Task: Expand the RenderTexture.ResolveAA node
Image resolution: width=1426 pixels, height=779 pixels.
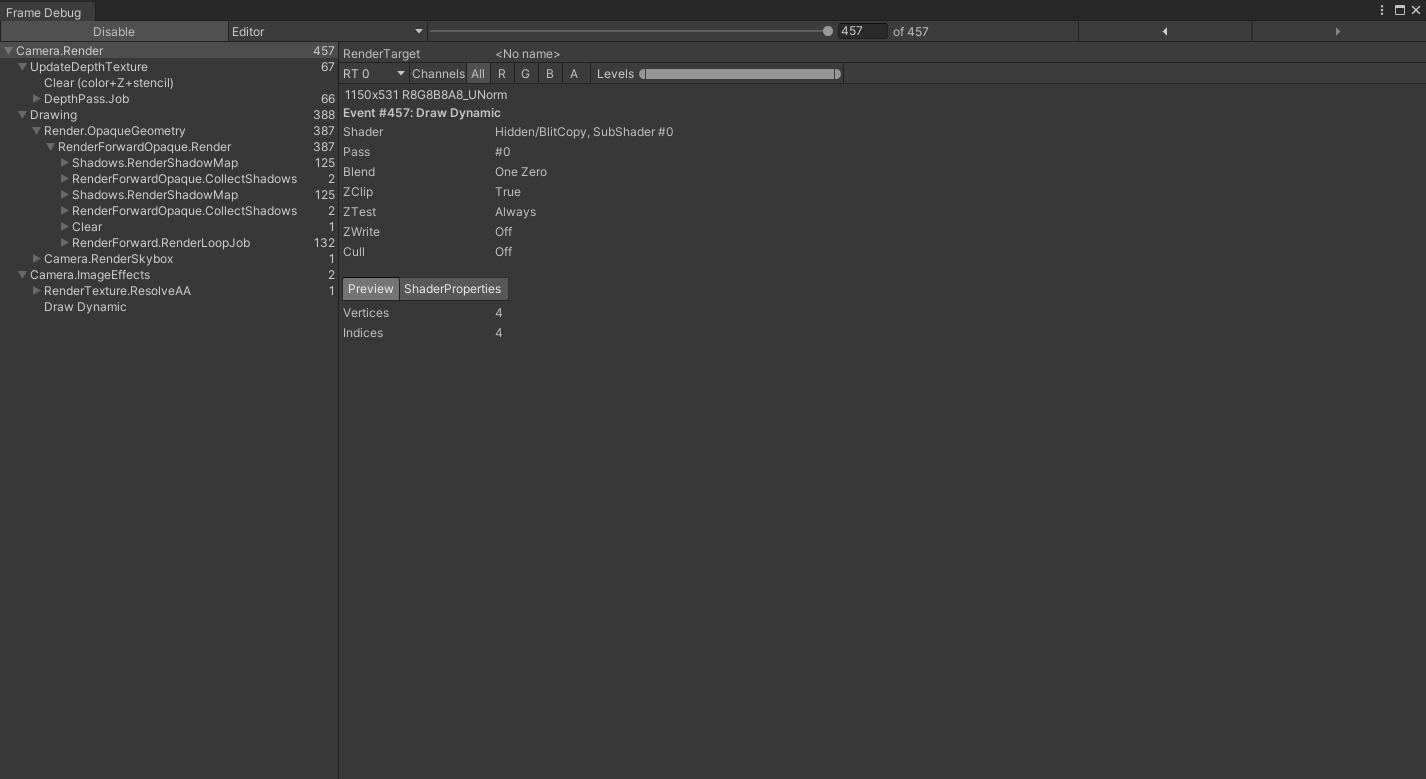Action: 36,291
